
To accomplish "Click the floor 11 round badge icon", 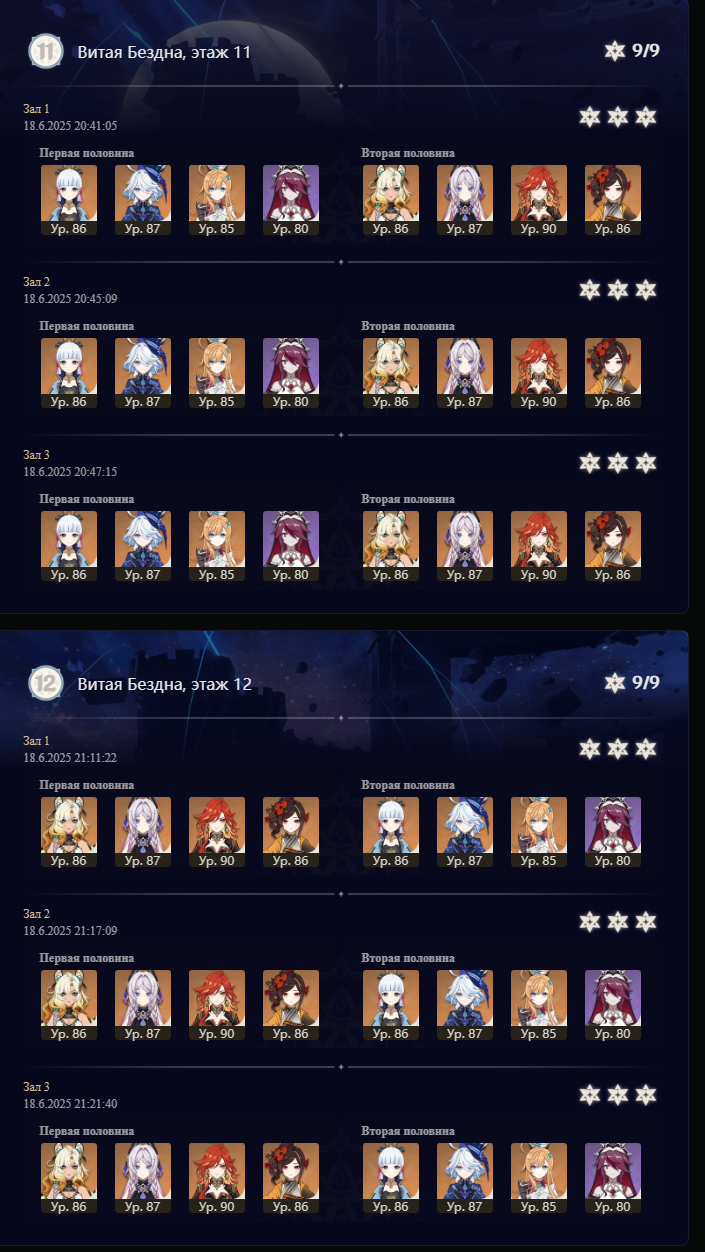I will point(44,52).
